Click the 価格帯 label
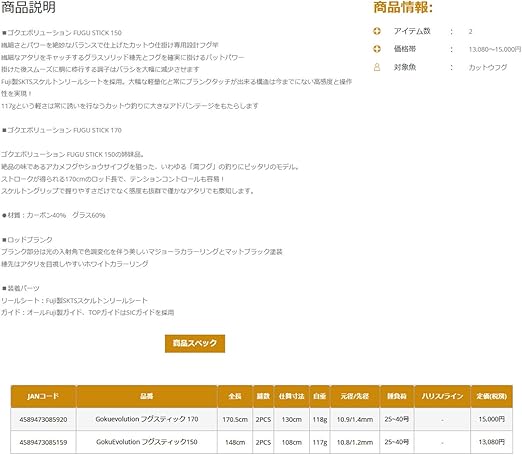Viewport: 522px width, 455px height. [405, 49]
